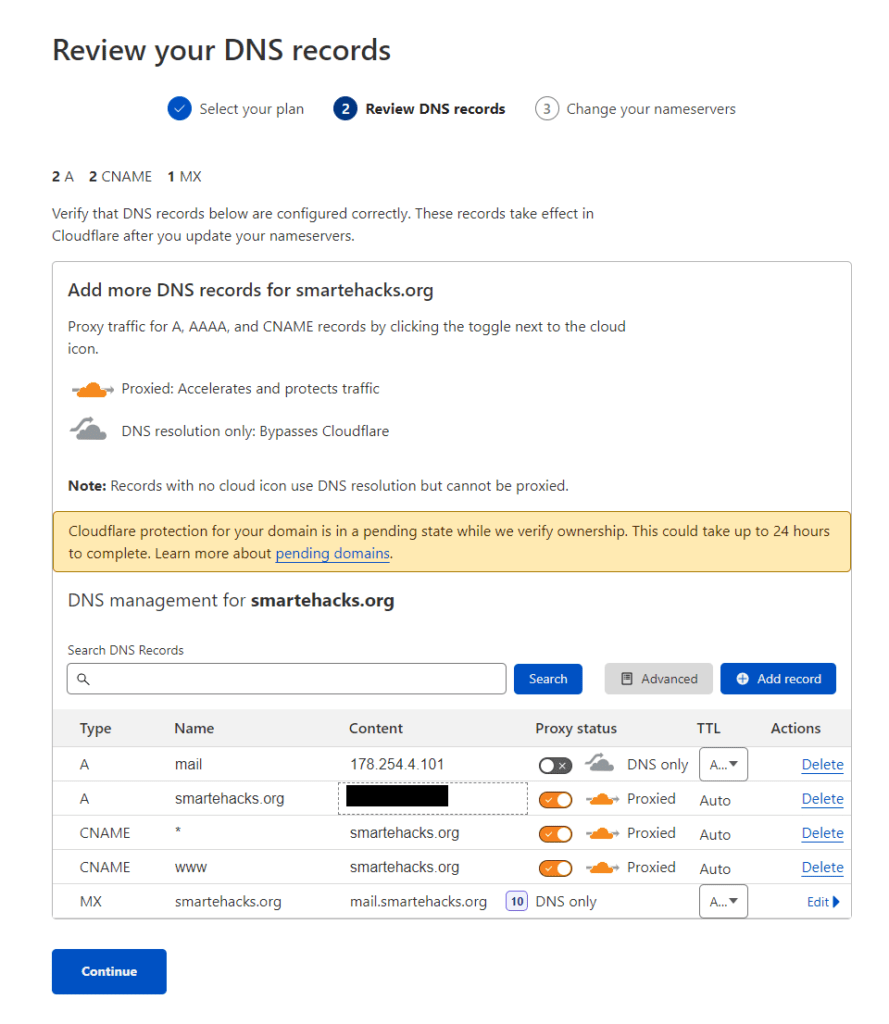
Task: Click the Type column header
Action: click(x=95, y=728)
